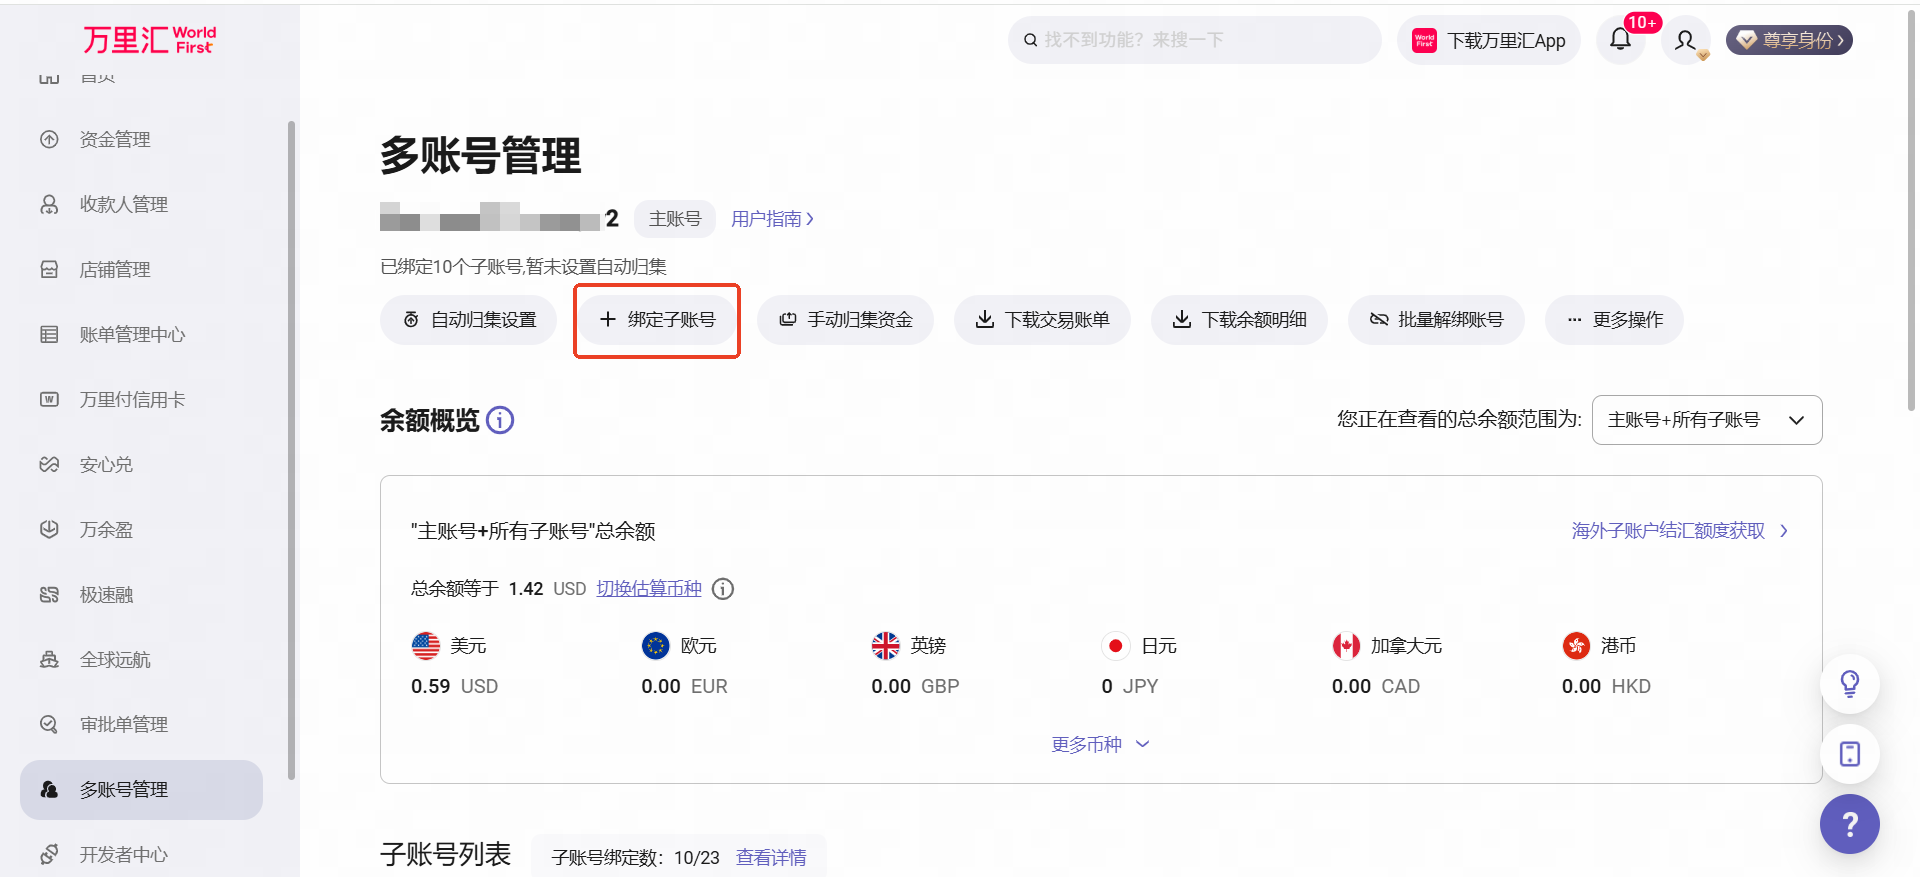
Task: Open the 更多操作 menu
Action: click(1614, 320)
